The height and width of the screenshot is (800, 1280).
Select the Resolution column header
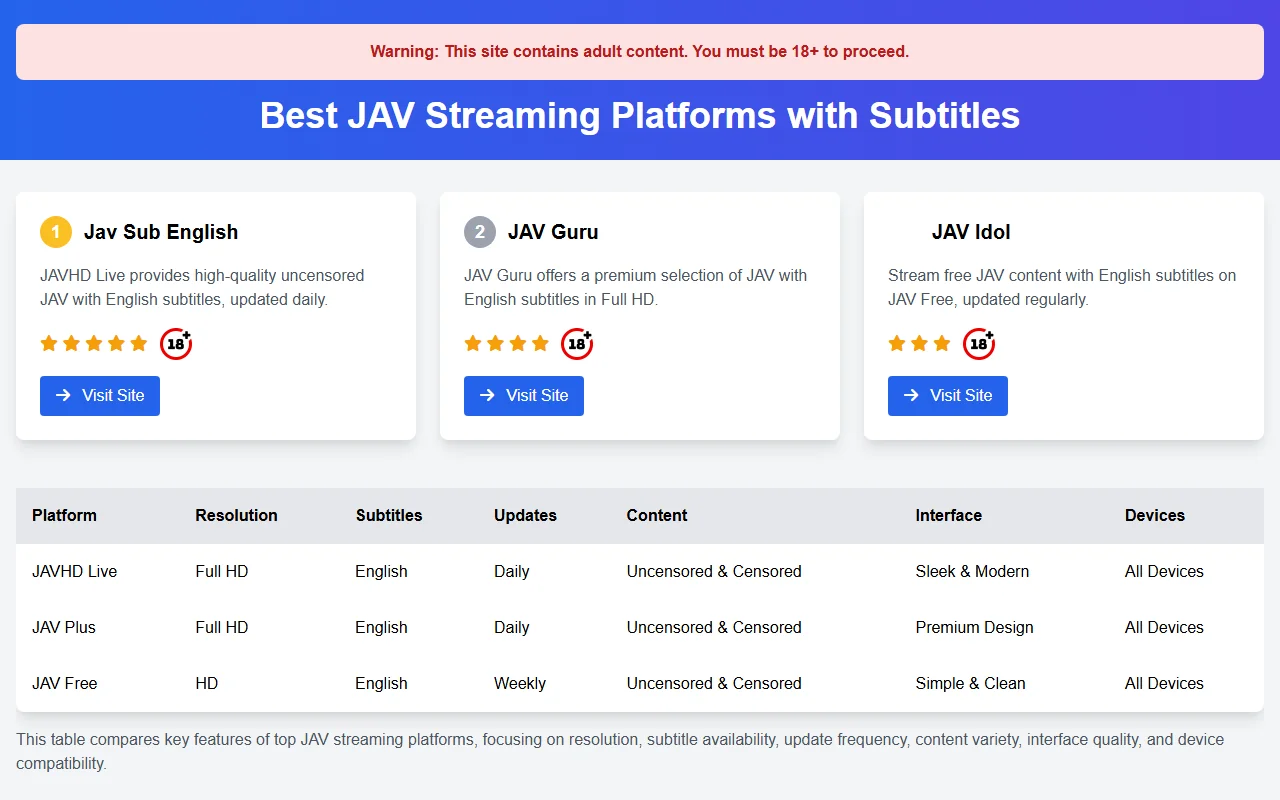pos(236,515)
